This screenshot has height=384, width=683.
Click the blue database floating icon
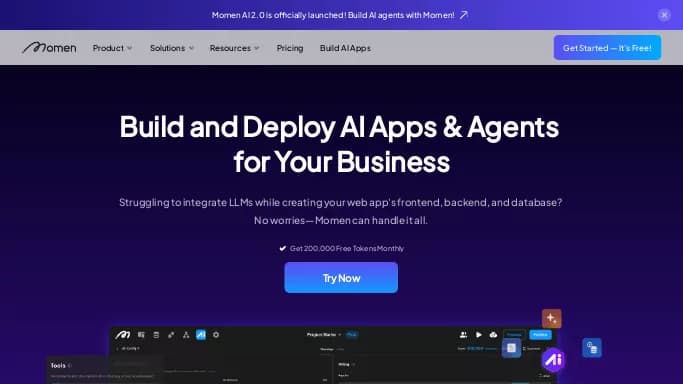pyautogui.click(x=592, y=348)
